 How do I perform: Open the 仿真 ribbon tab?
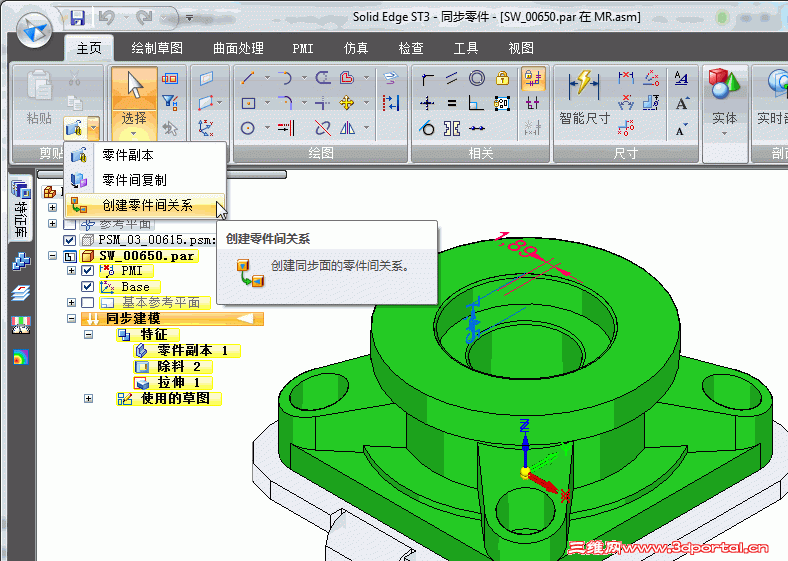[356, 48]
